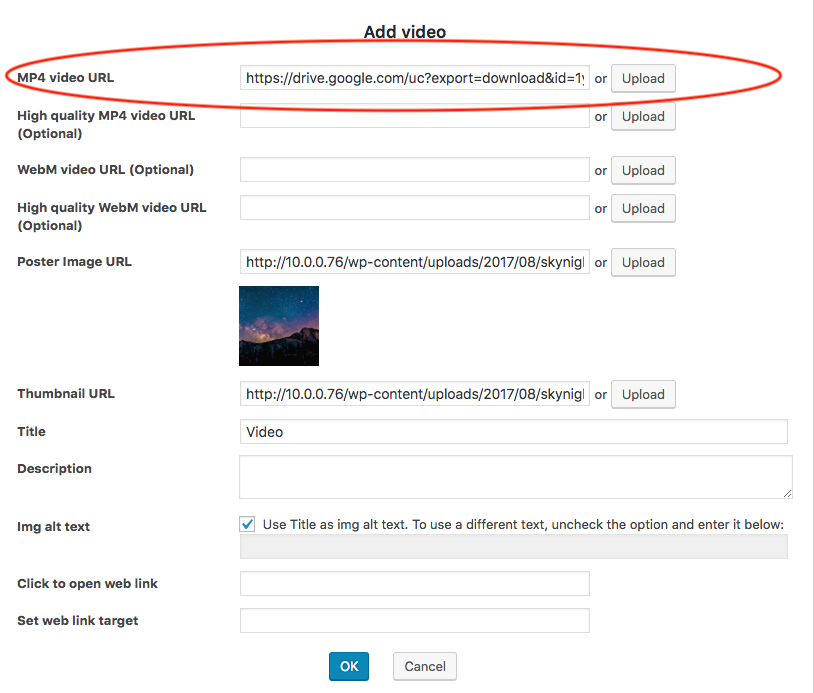Select the High quality WebM video URL field
The height and width of the screenshot is (693, 814).
(x=414, y=208)
